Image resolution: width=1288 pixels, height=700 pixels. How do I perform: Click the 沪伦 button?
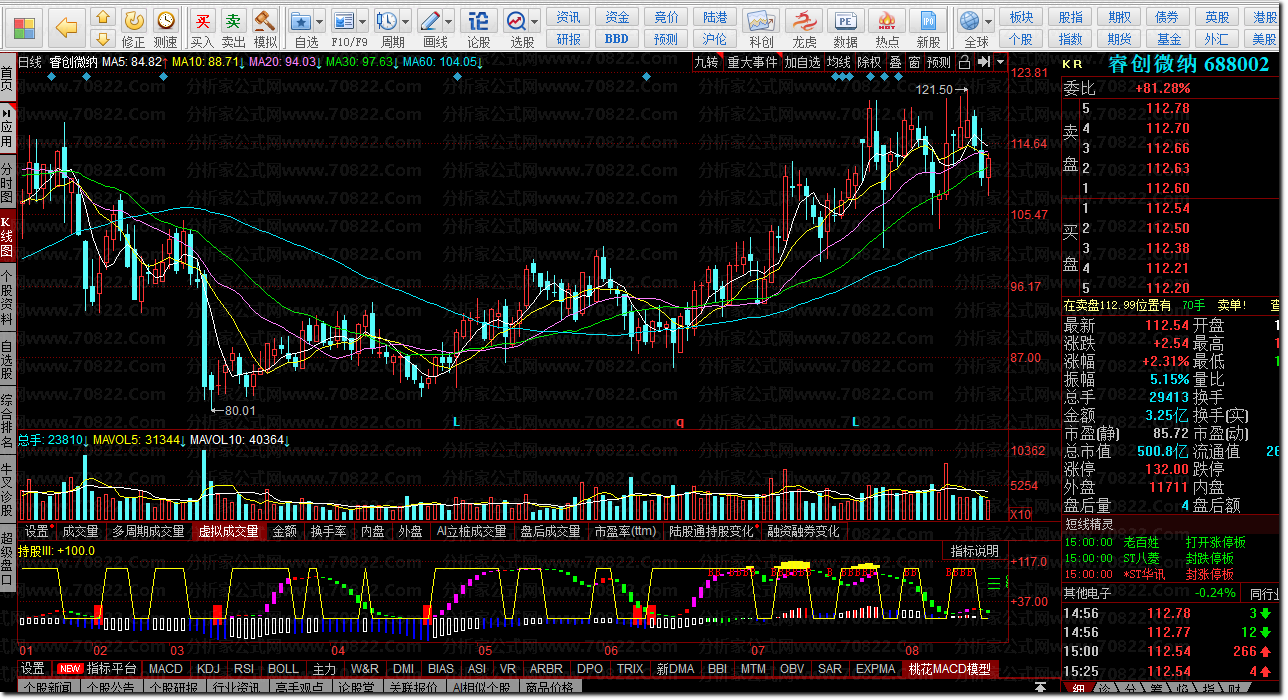[714, 39]
